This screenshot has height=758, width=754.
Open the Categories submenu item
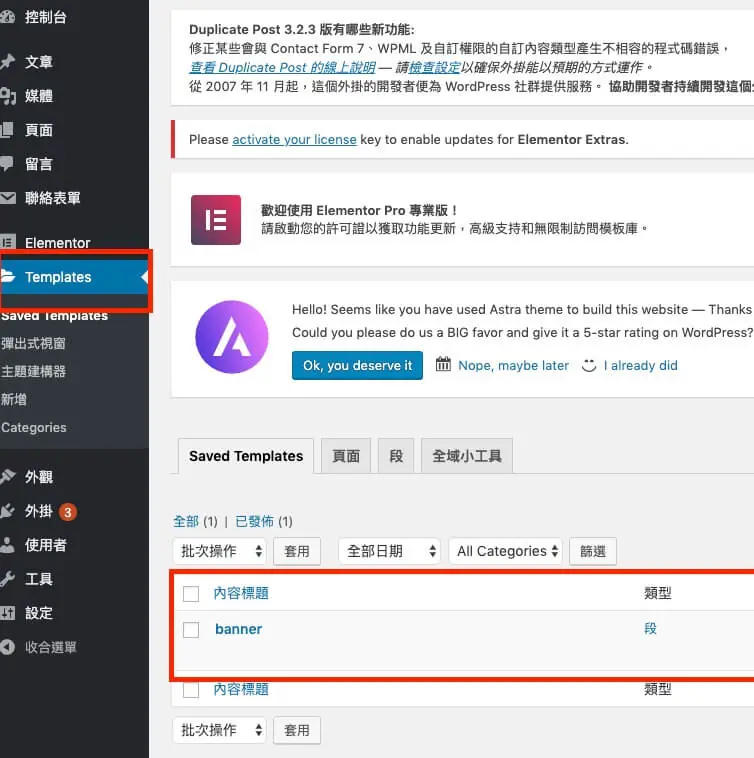(34, 427)
